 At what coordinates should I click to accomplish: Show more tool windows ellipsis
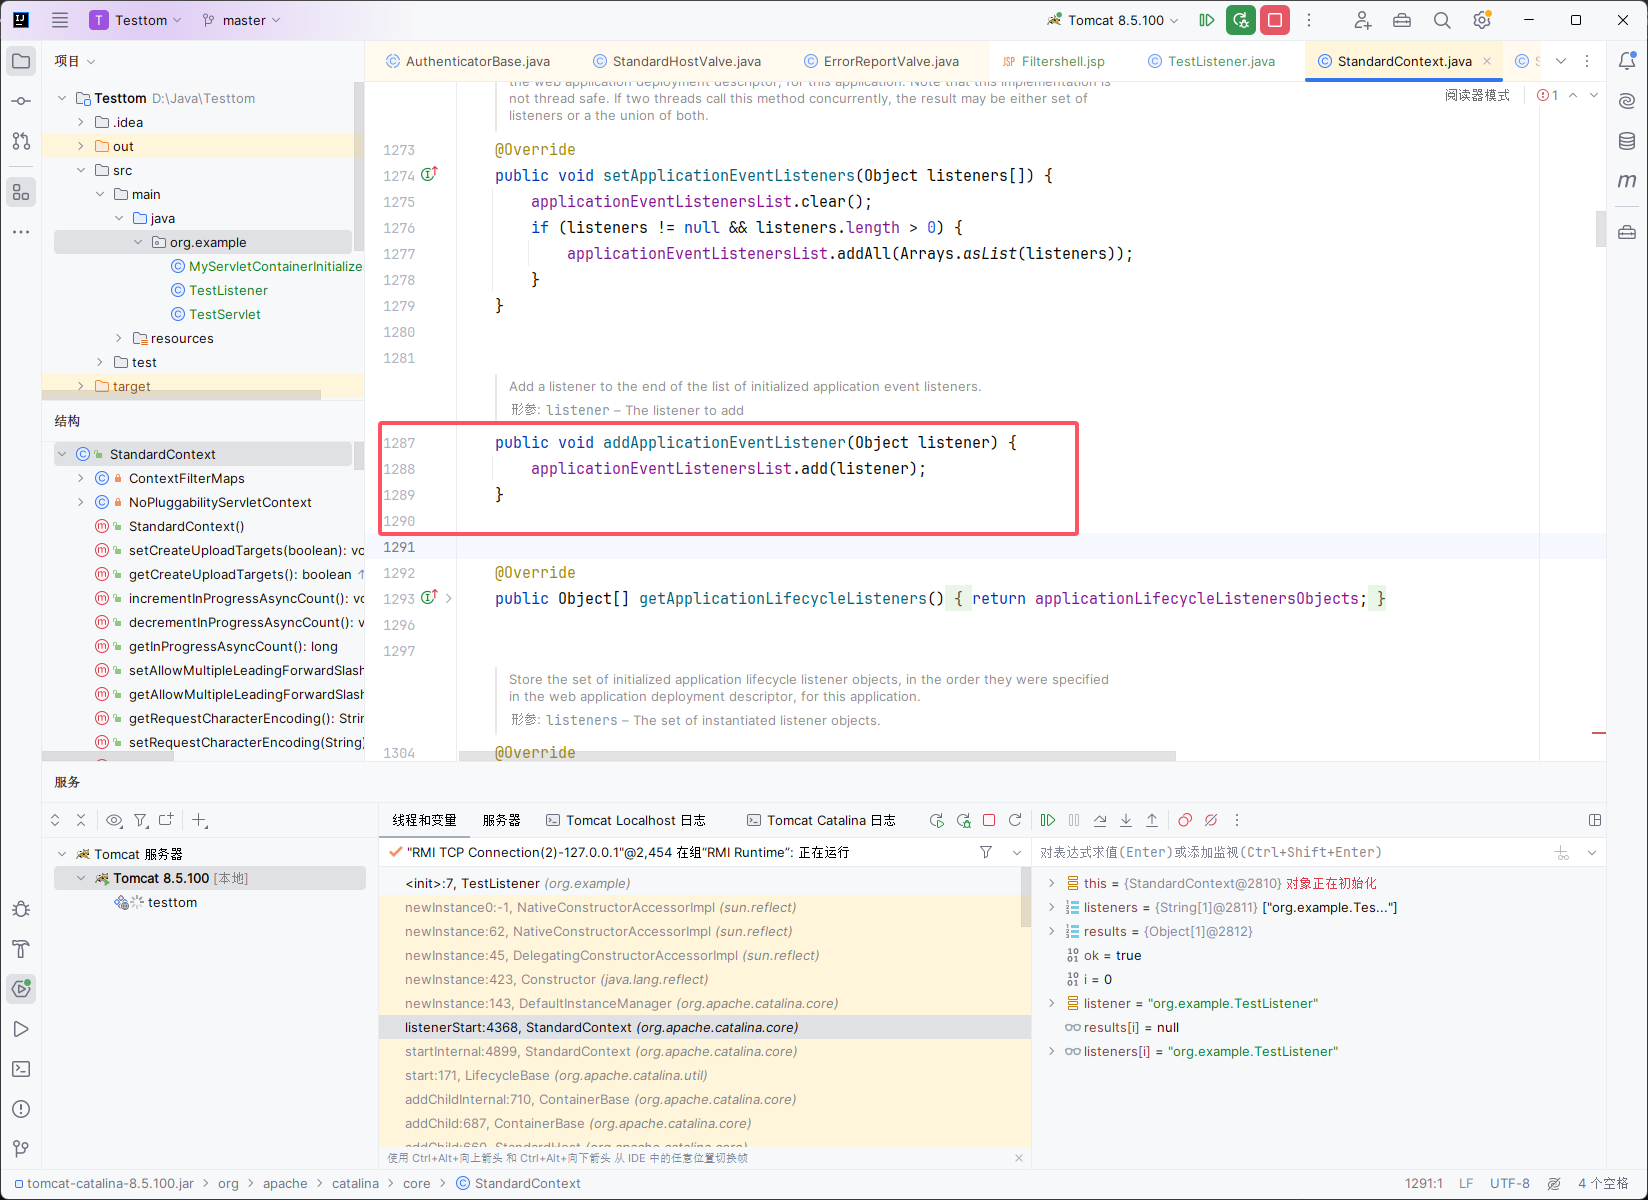21,232
